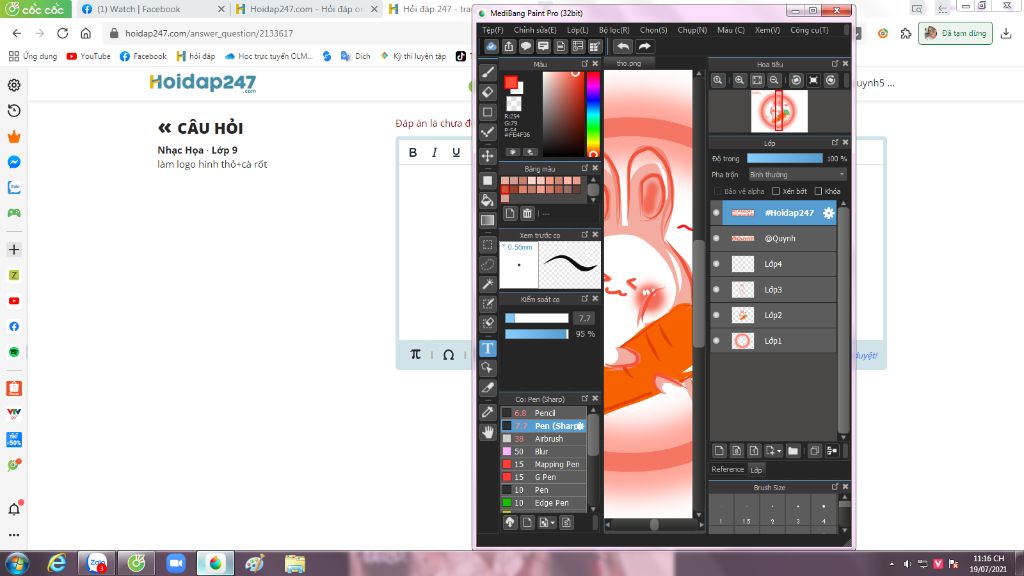Select the Eraser tool
Viewport: 1024px width, 576px height.
pyautogui.click(x=487, y=92)
